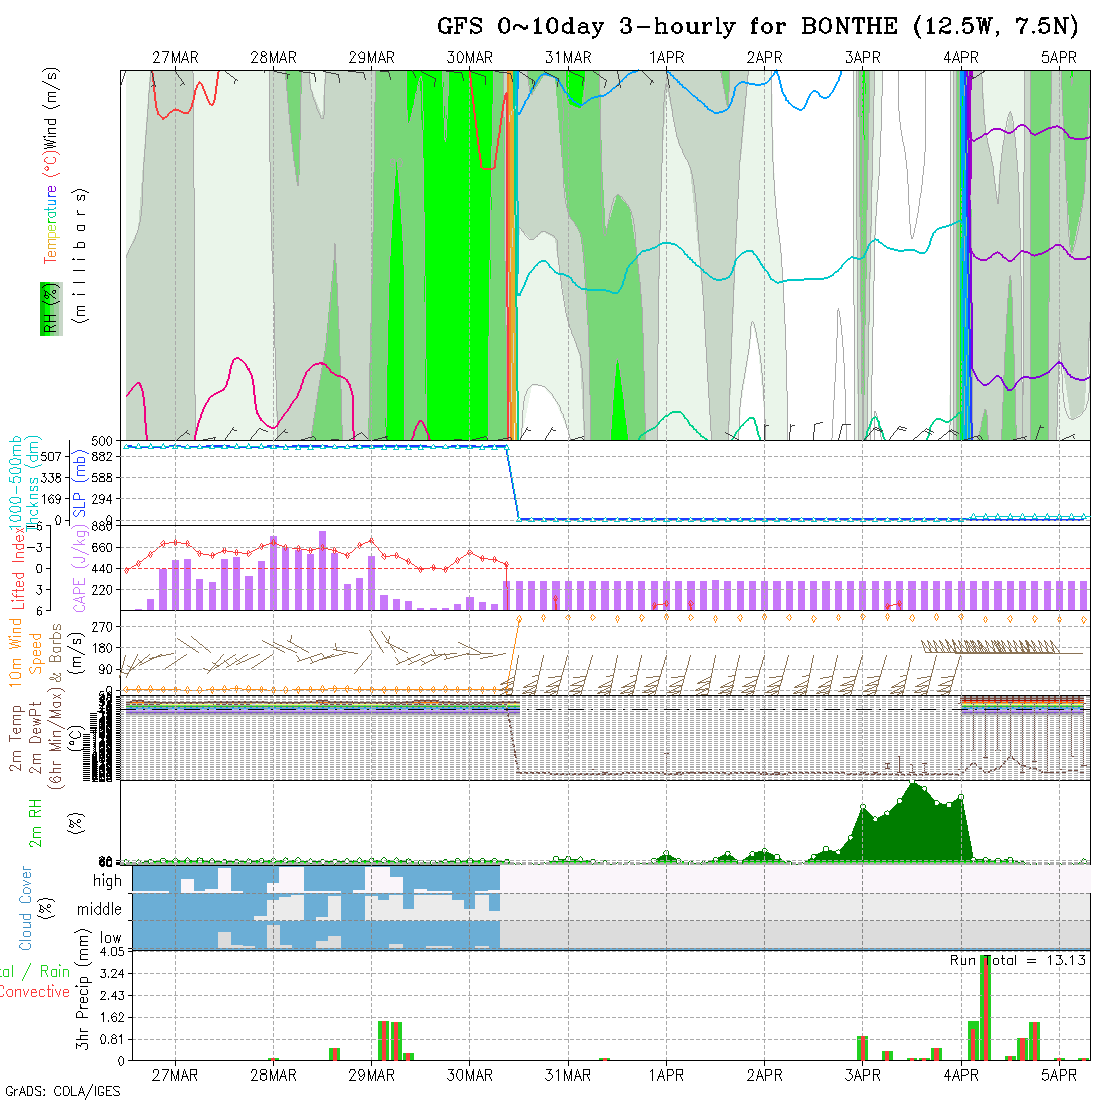Click the 30MAR label on the top axis
The image size is (1100, 1100).
(469, 58)
